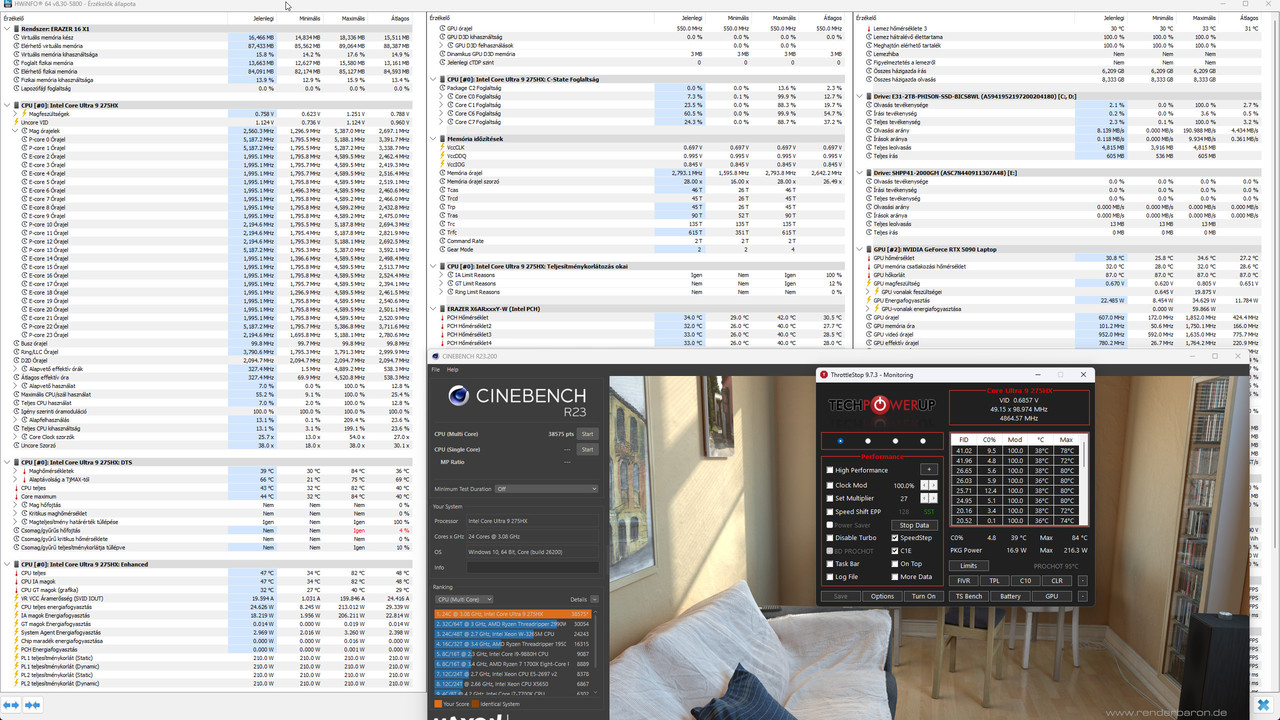The width and height of the screenshot is (1280, 720).
Task: Click the thermometer icon of PCH Hőmérséklet row
Action: [x=441, y=318]
